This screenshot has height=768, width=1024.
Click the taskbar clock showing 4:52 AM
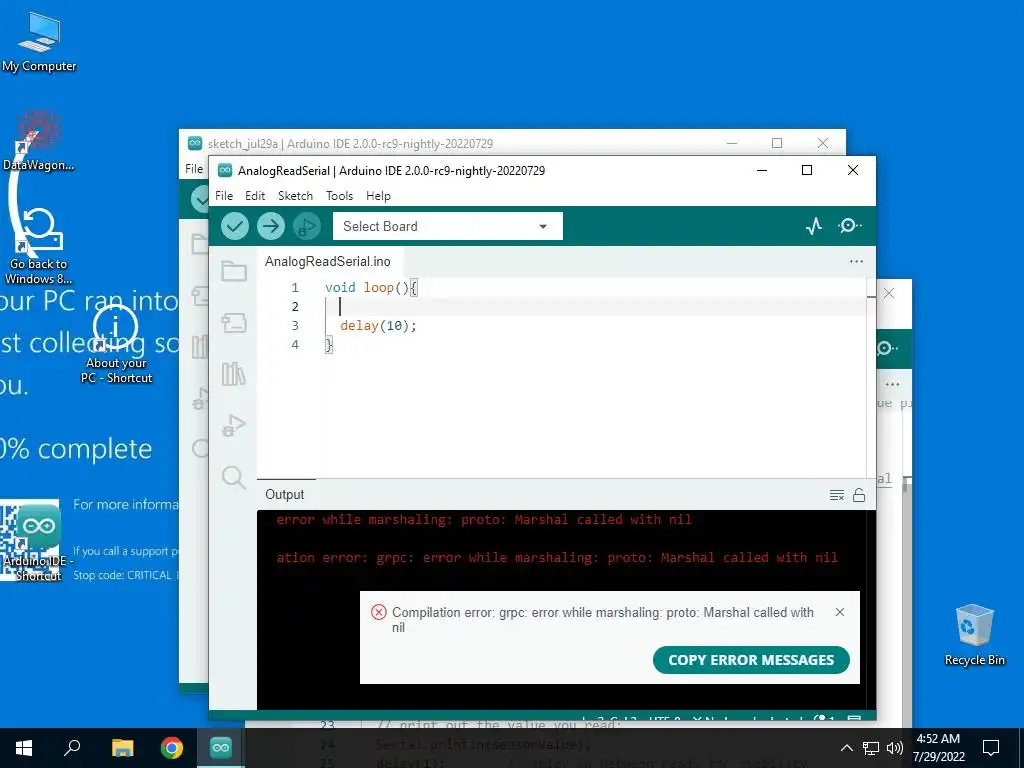[x=938, y=748]
